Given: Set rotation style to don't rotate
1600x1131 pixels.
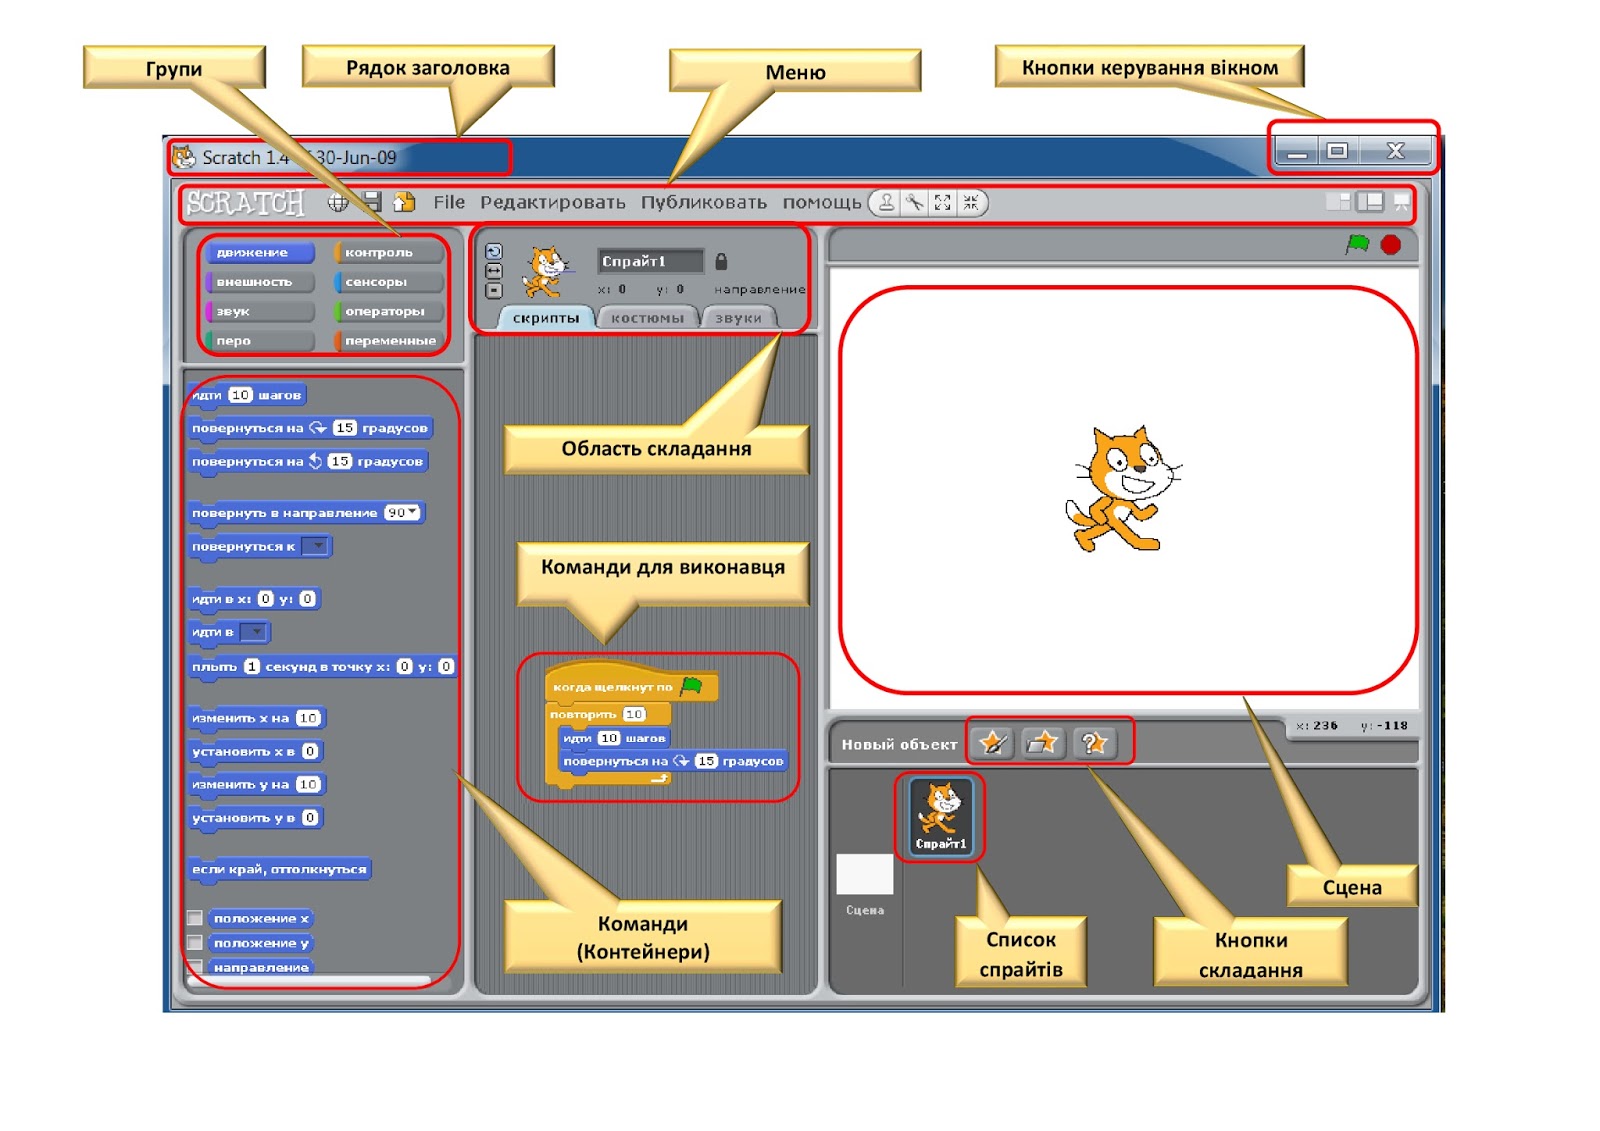Looking at the screenshot, I should click(x=494, y=290).
